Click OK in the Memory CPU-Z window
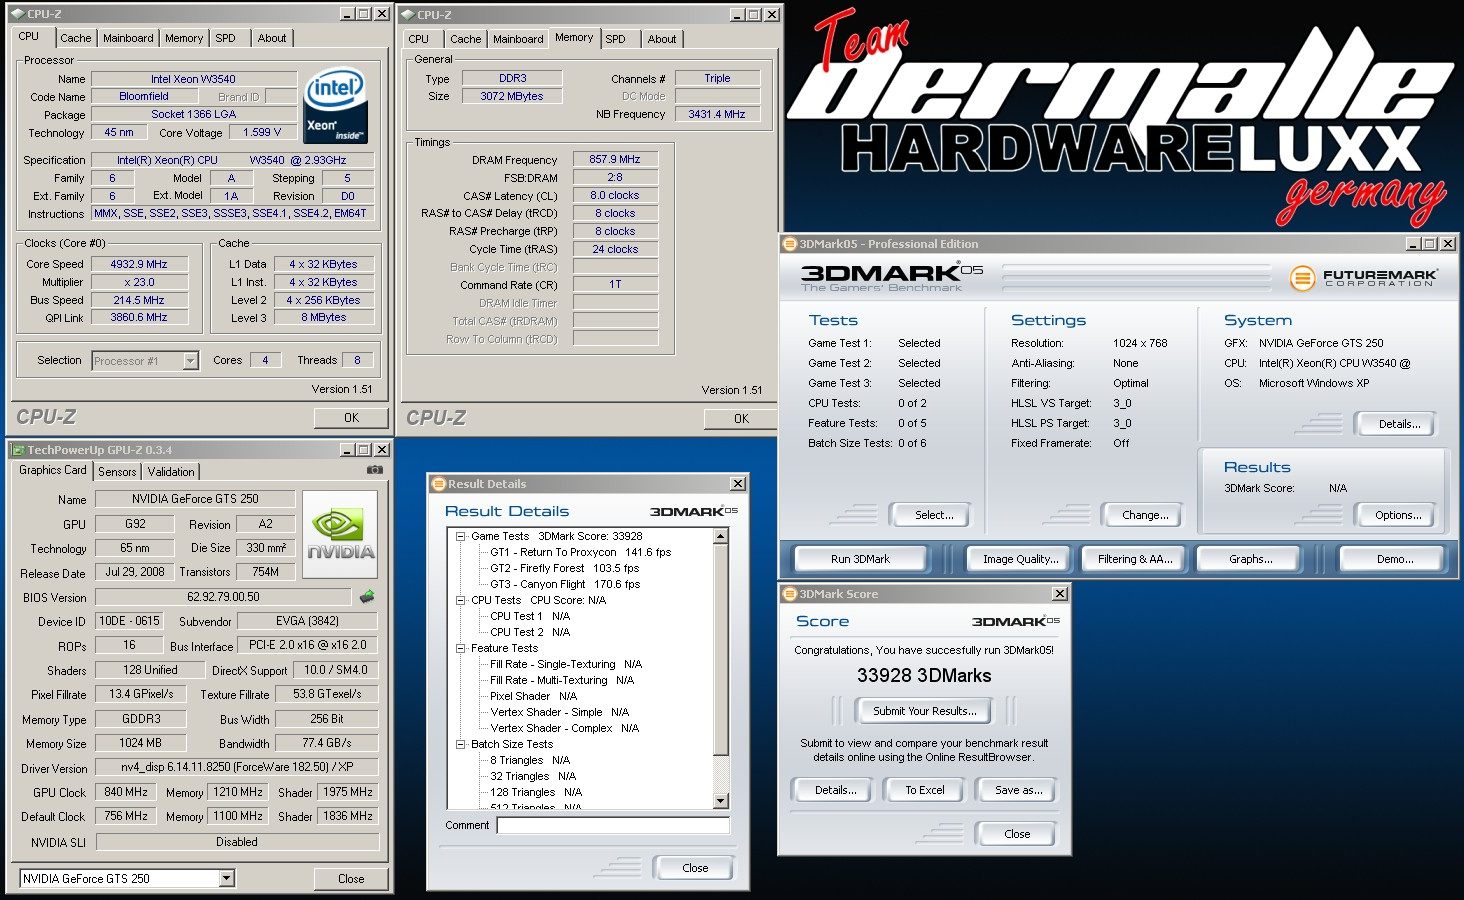 (741, 419)
